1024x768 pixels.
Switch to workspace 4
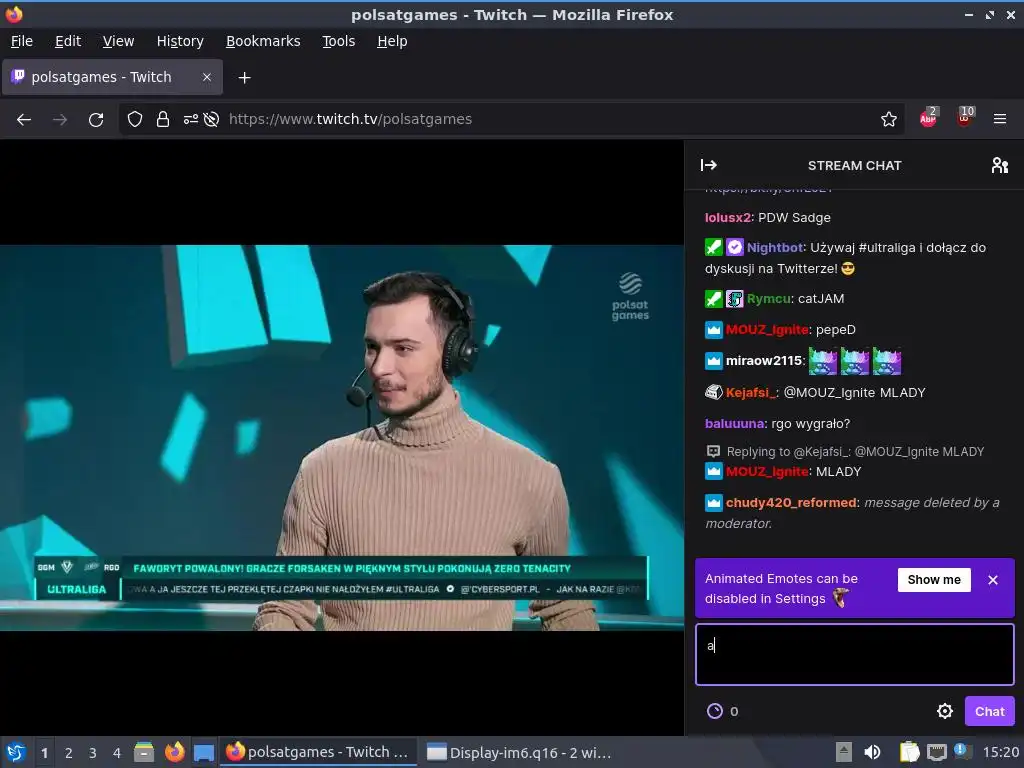tap(117, 753)
